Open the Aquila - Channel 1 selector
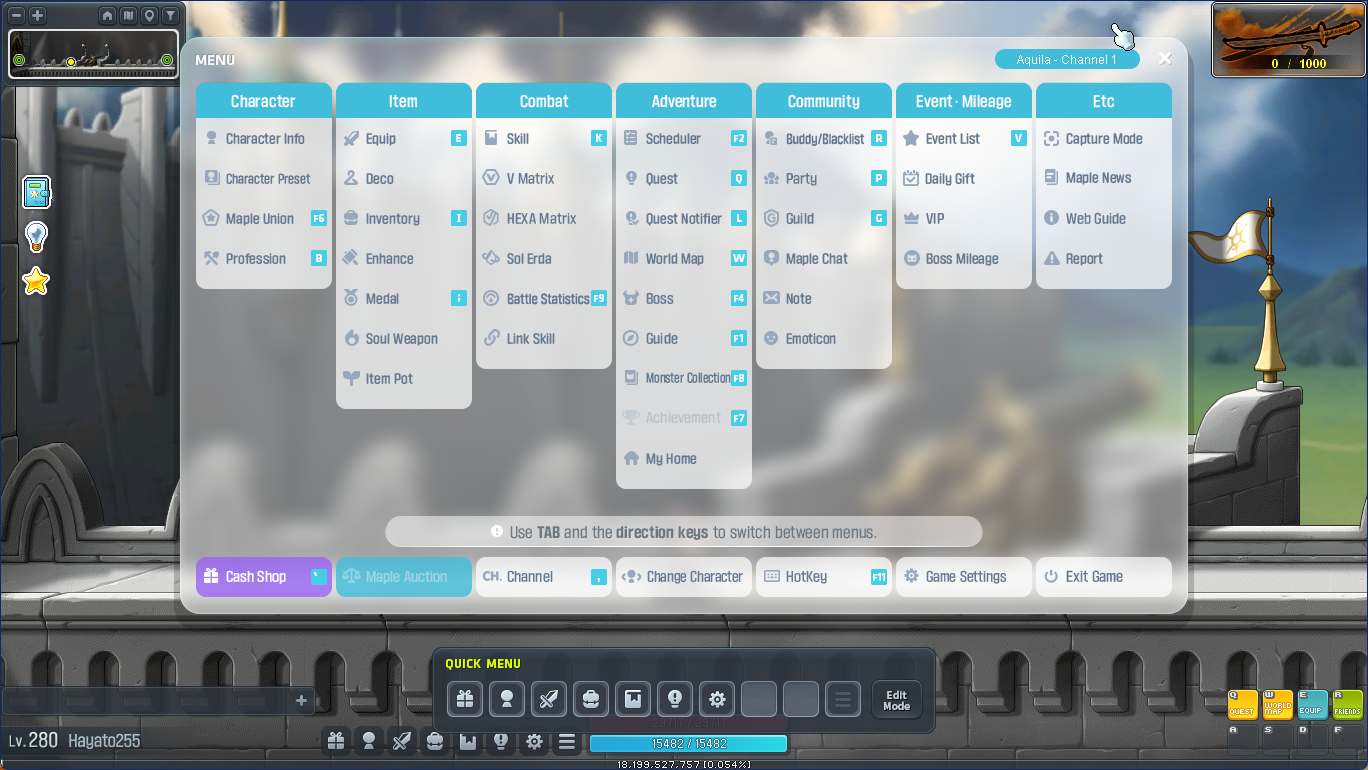Screen dimensions: 1368x770 coord(1066,60)
